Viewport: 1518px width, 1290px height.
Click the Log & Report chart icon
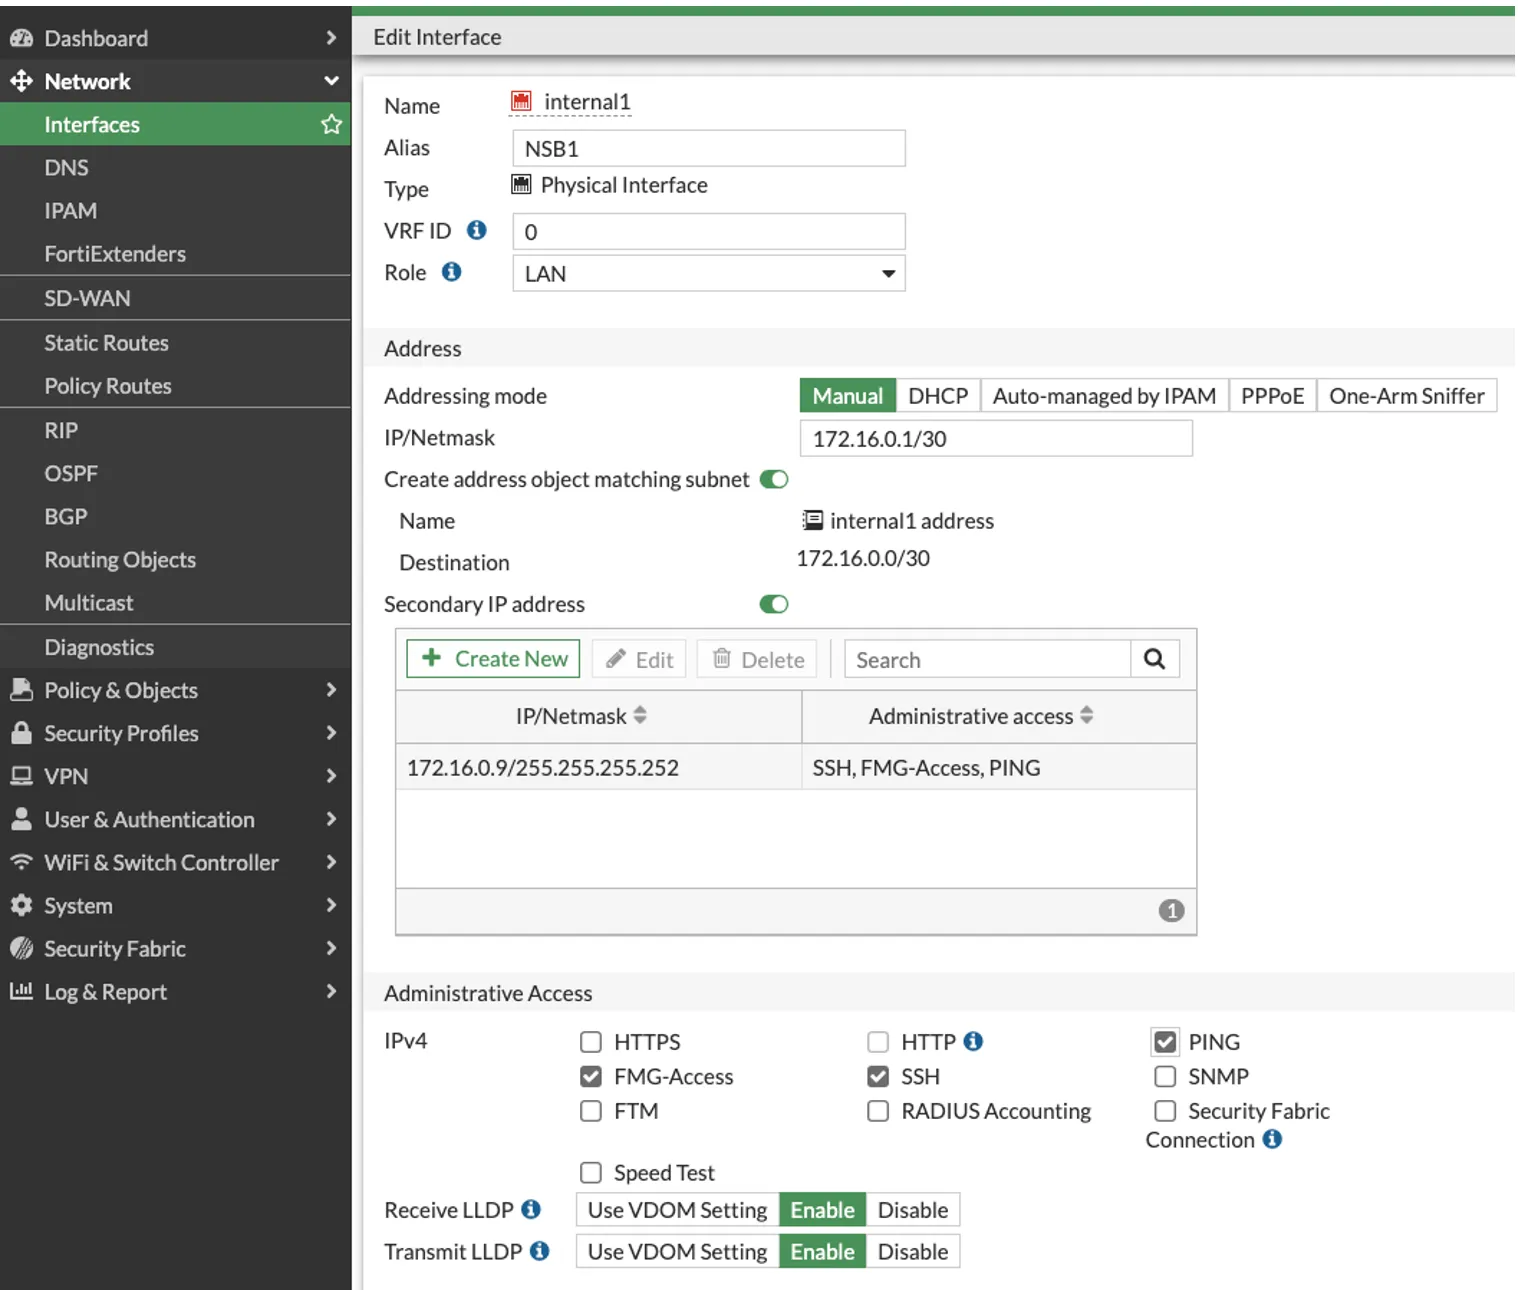pos(21,991)
